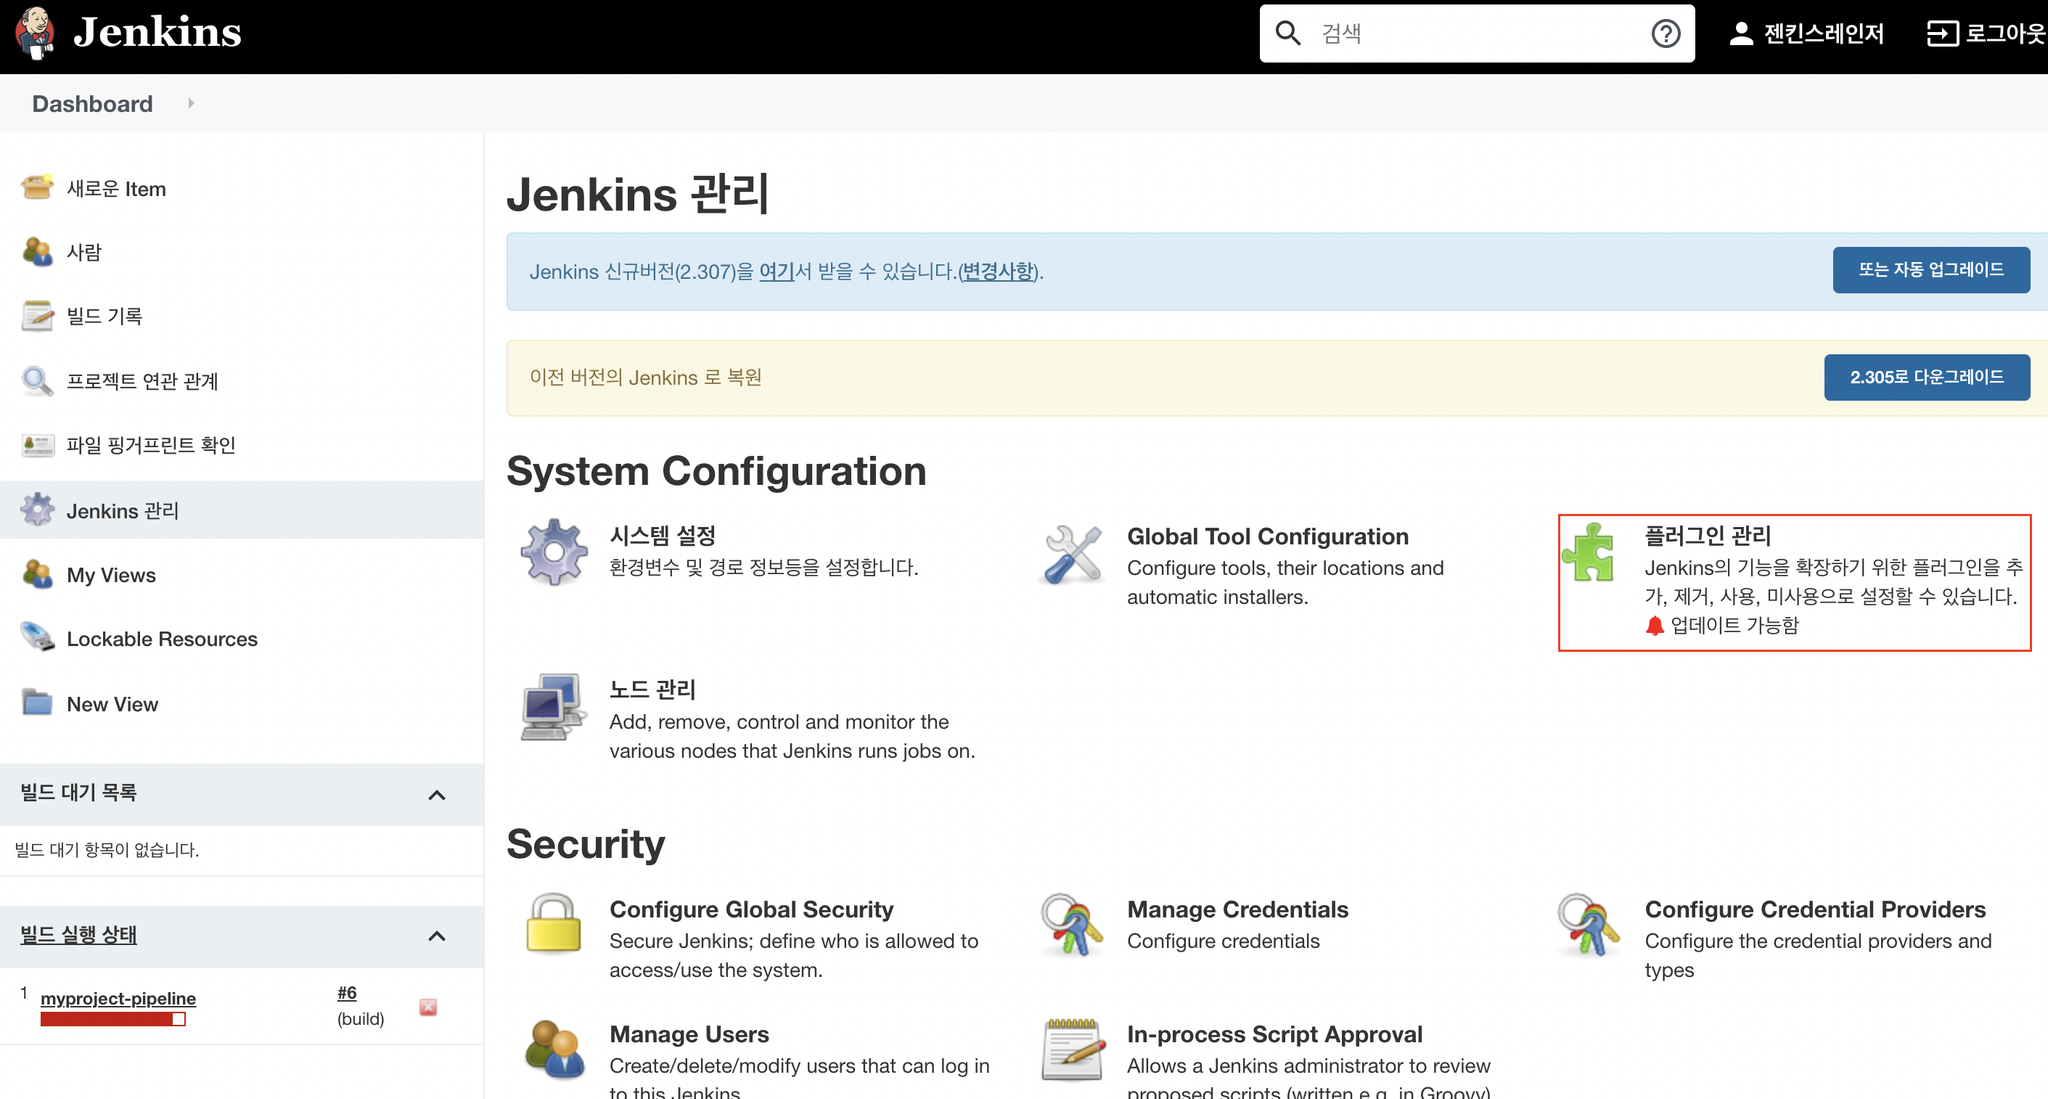The height and width of the screenshot is (1099, 2048).
Task: Click the 노드 관리 computer icon
Action: point(554,706)
